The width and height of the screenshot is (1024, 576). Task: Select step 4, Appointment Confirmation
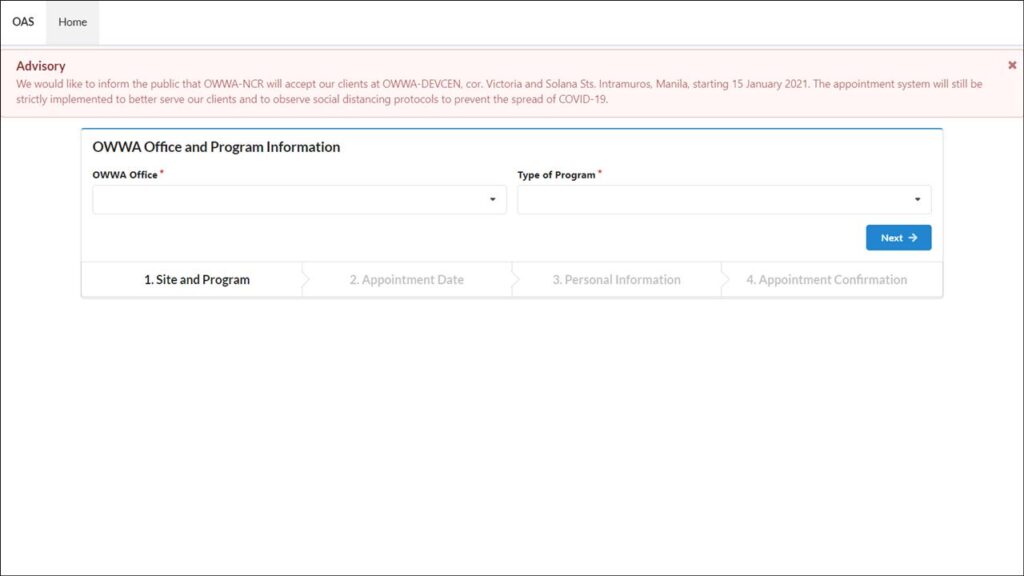828,279
